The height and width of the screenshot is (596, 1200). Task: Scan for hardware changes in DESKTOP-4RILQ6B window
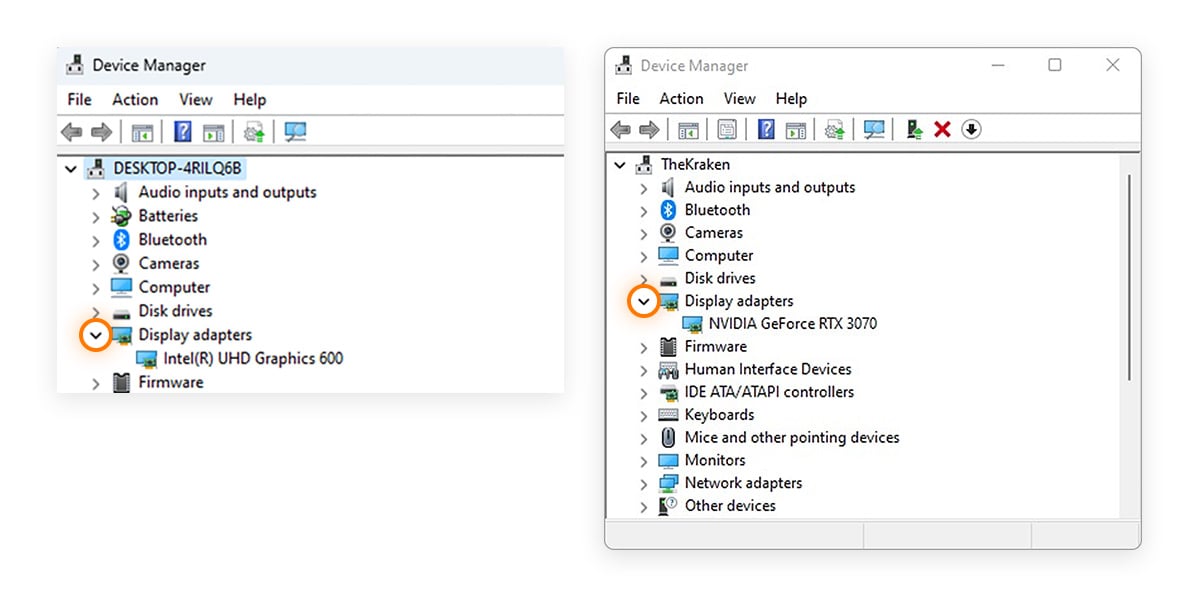(295, 131)
